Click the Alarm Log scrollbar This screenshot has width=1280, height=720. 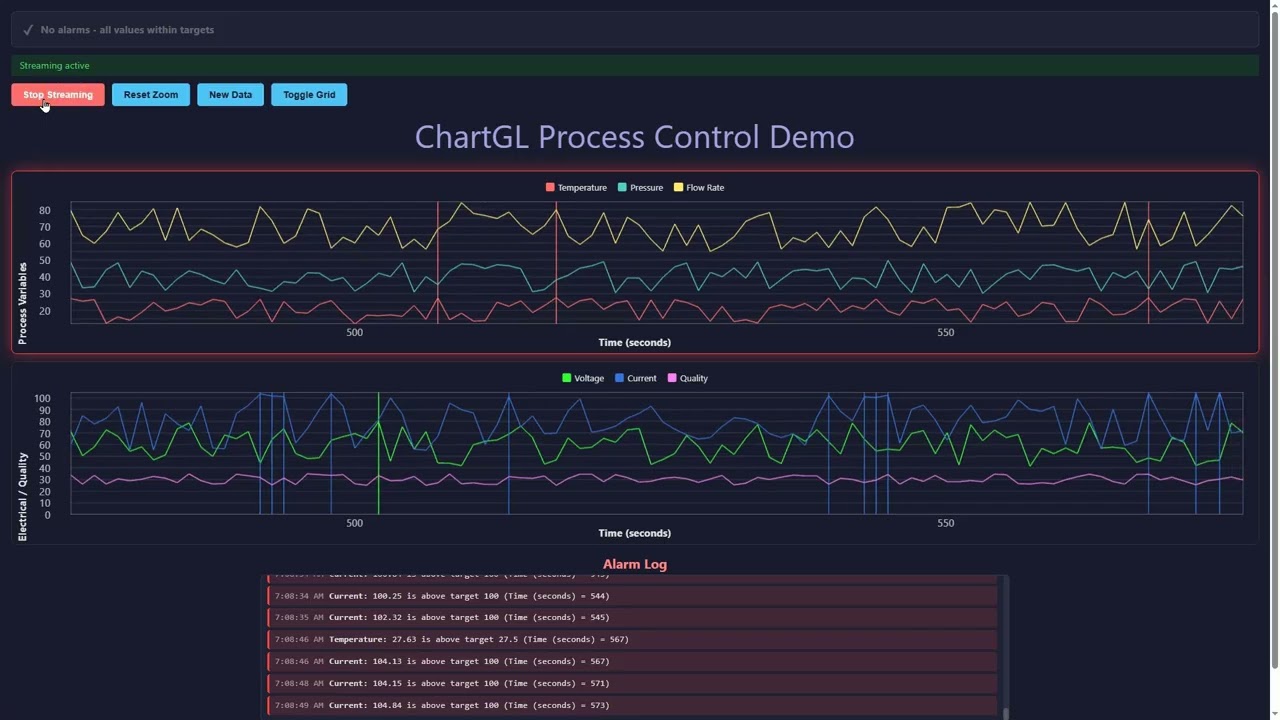[x=1005, y=647]
